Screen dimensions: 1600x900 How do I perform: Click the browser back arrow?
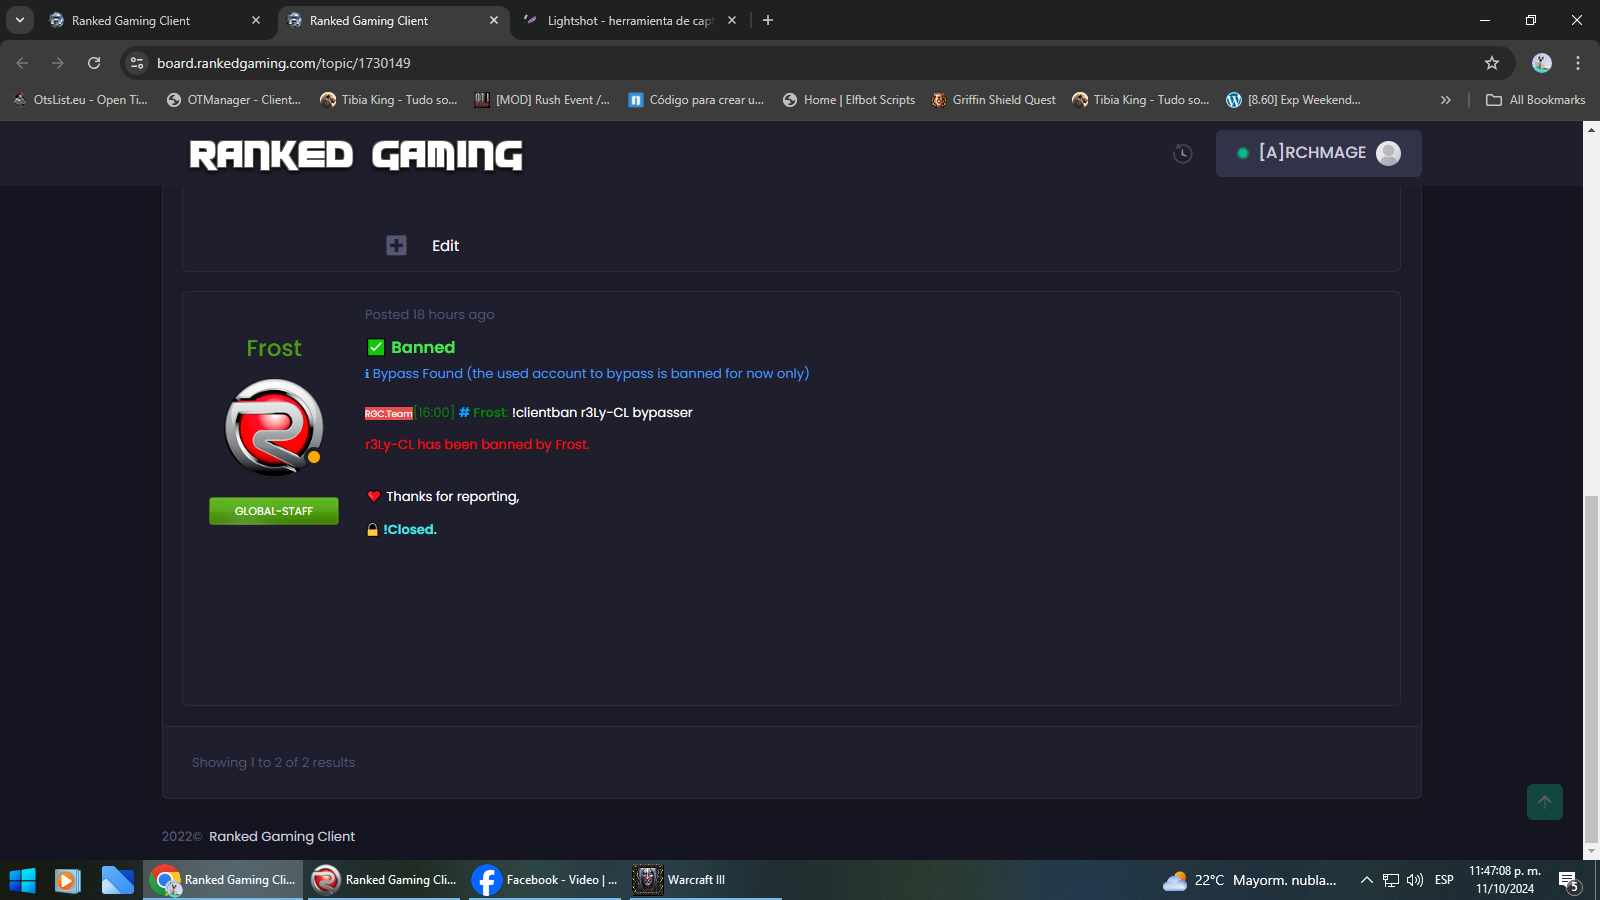(22, 63)
